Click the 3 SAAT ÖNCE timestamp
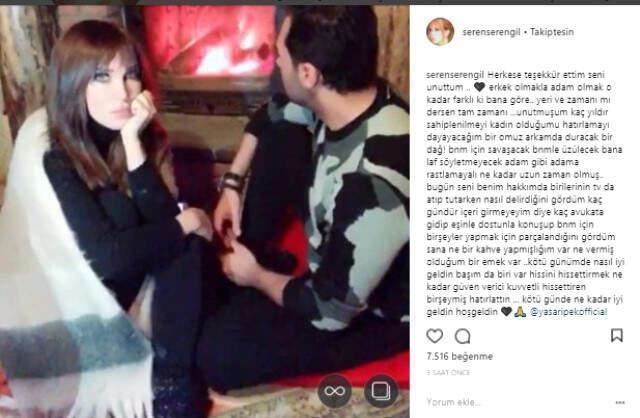640x418 pixels. pos(448,372)
